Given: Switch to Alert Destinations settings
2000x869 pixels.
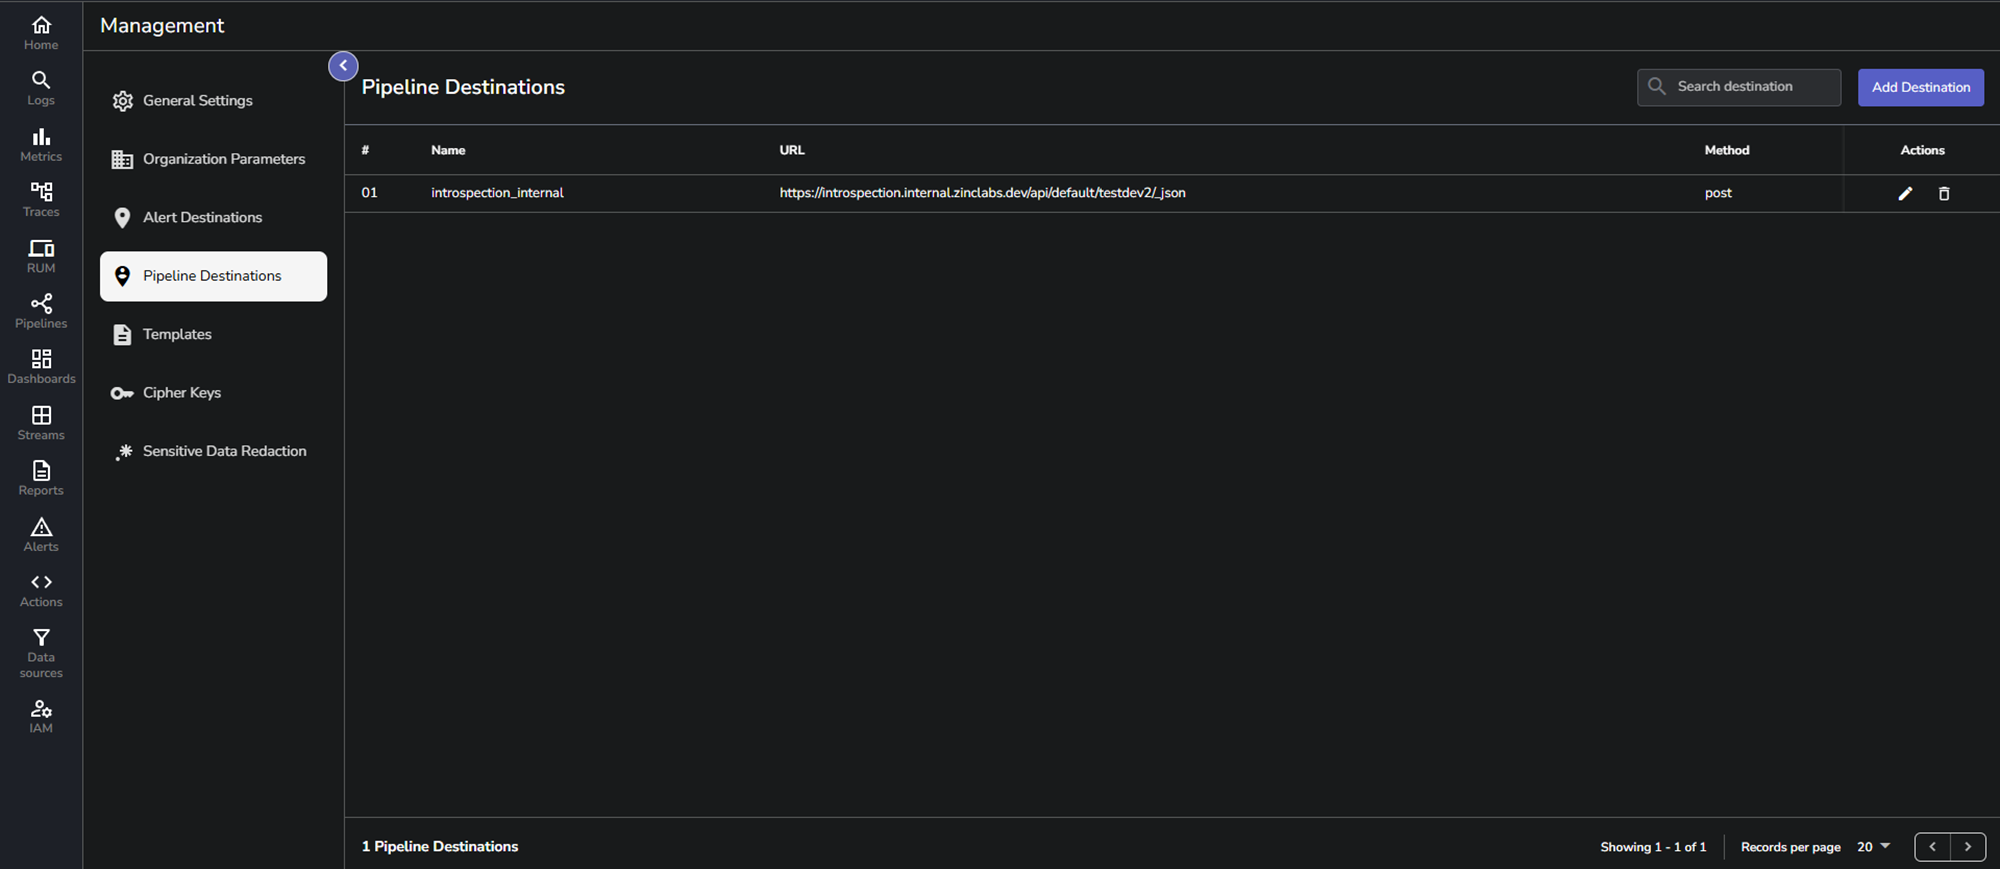Looking at the screenshot, I should (202, 218).
